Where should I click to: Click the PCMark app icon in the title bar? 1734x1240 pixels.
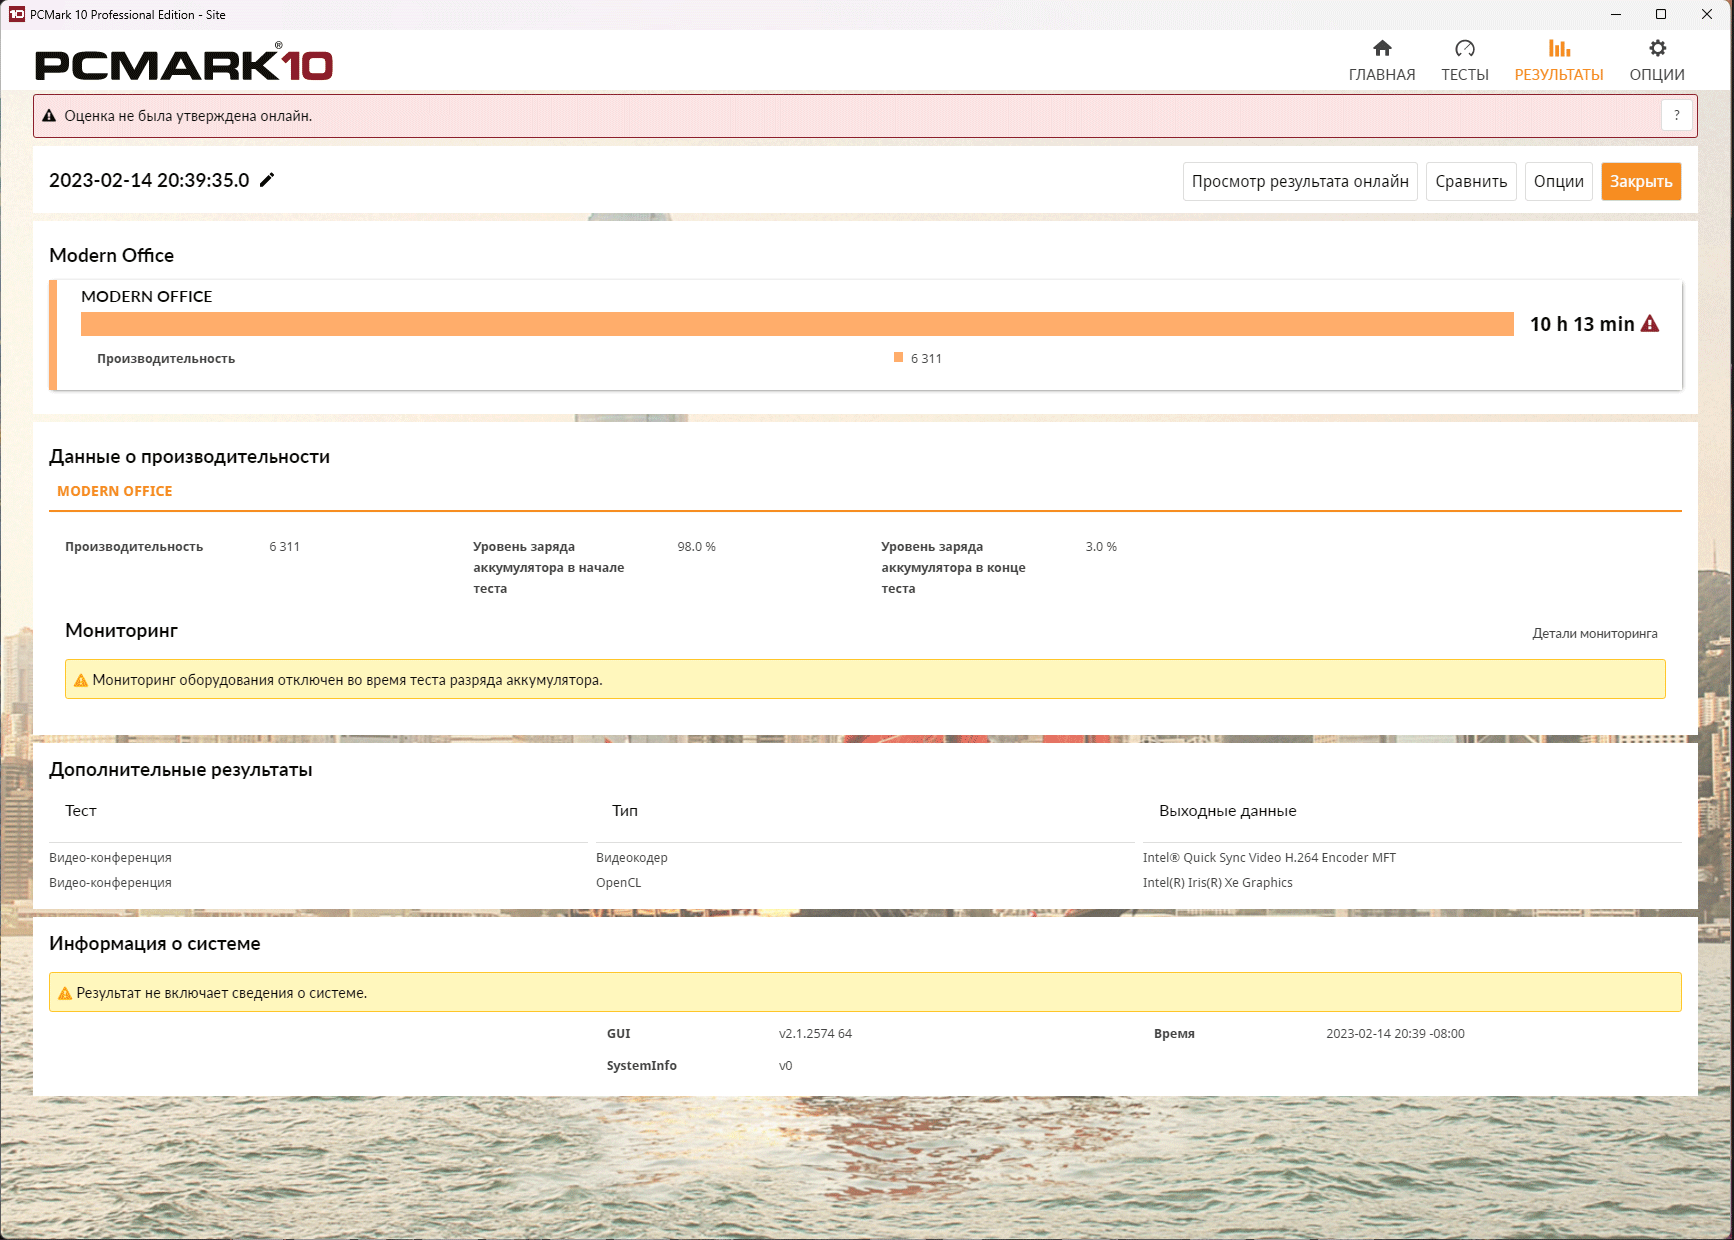[16, 14]
